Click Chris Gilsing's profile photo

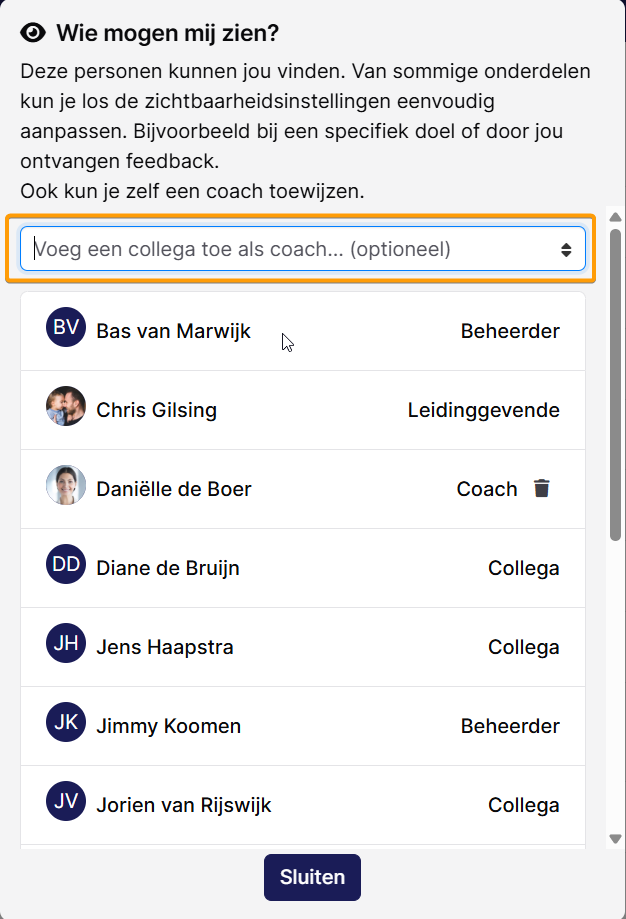pos(66,406)
